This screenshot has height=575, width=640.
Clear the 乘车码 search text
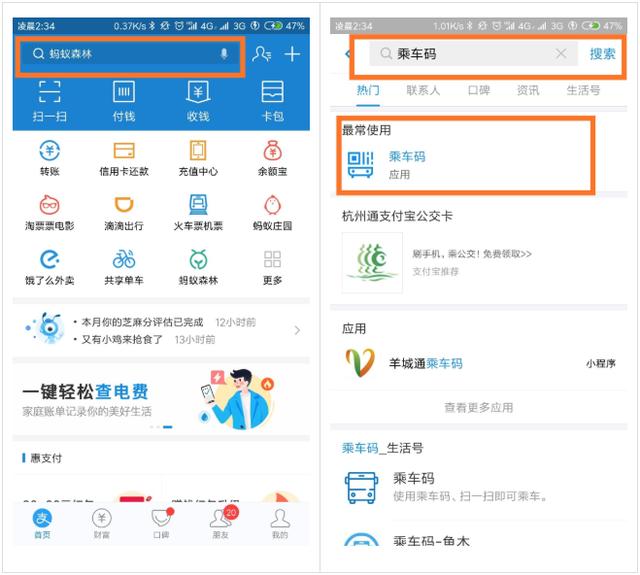click(x=561, y=54)
